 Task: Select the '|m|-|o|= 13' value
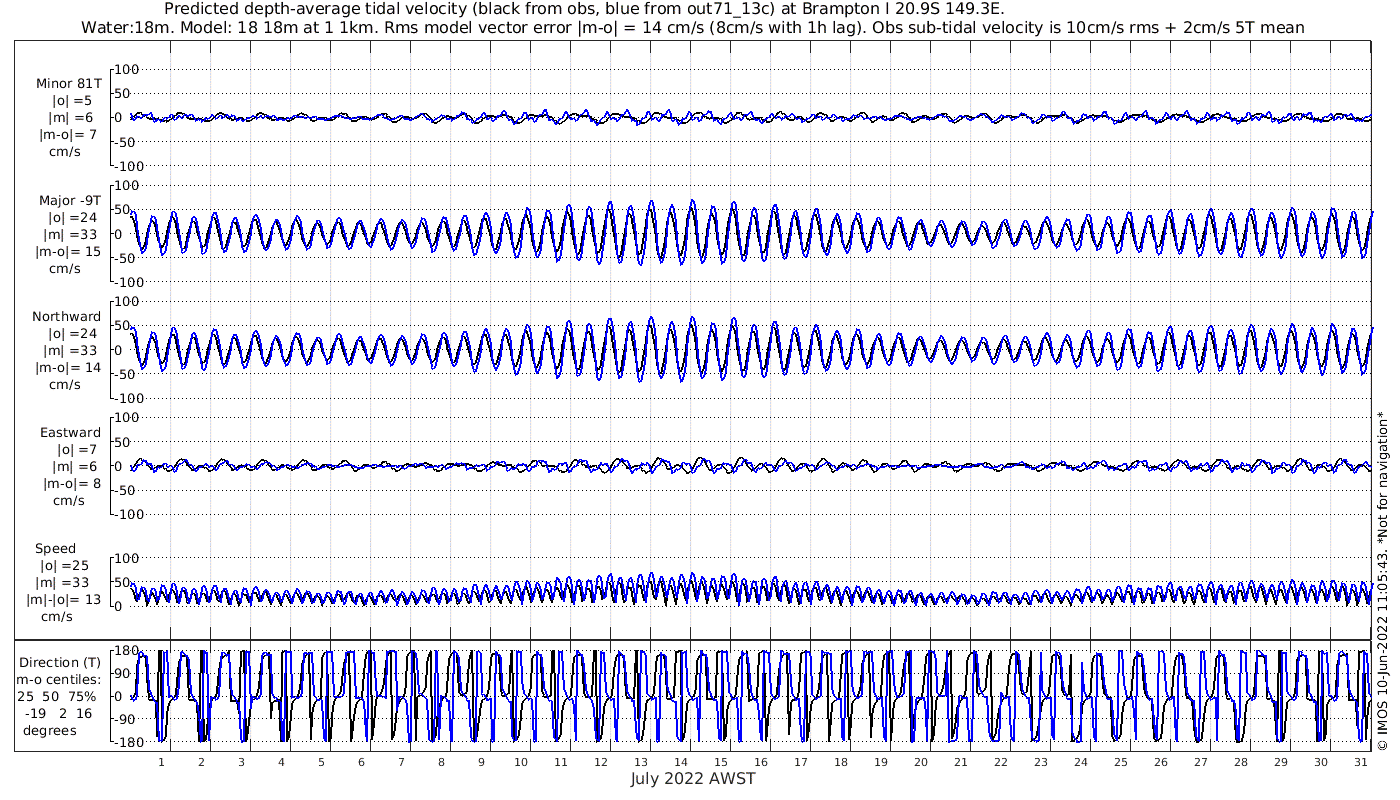pos(64,600)
